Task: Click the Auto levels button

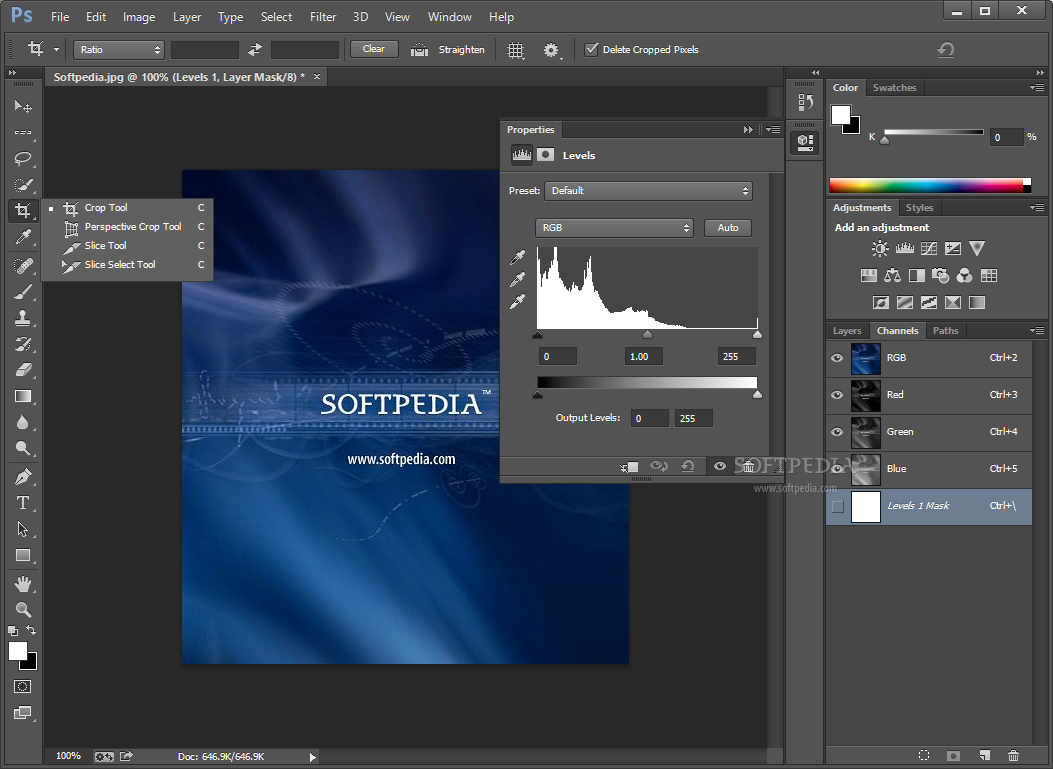Action: pos(728,228)
